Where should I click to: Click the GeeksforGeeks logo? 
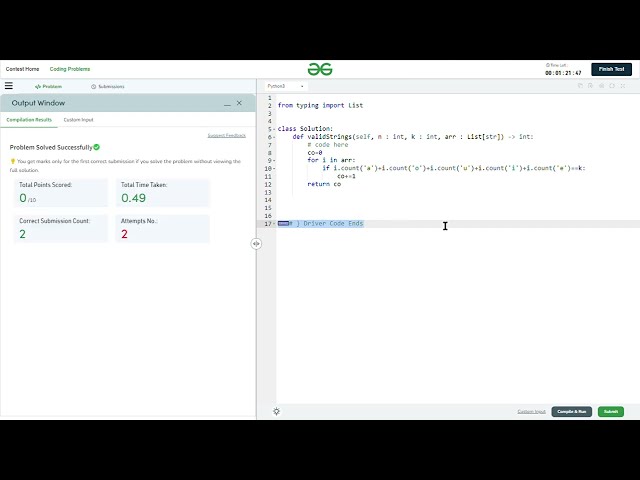point(320,69)
